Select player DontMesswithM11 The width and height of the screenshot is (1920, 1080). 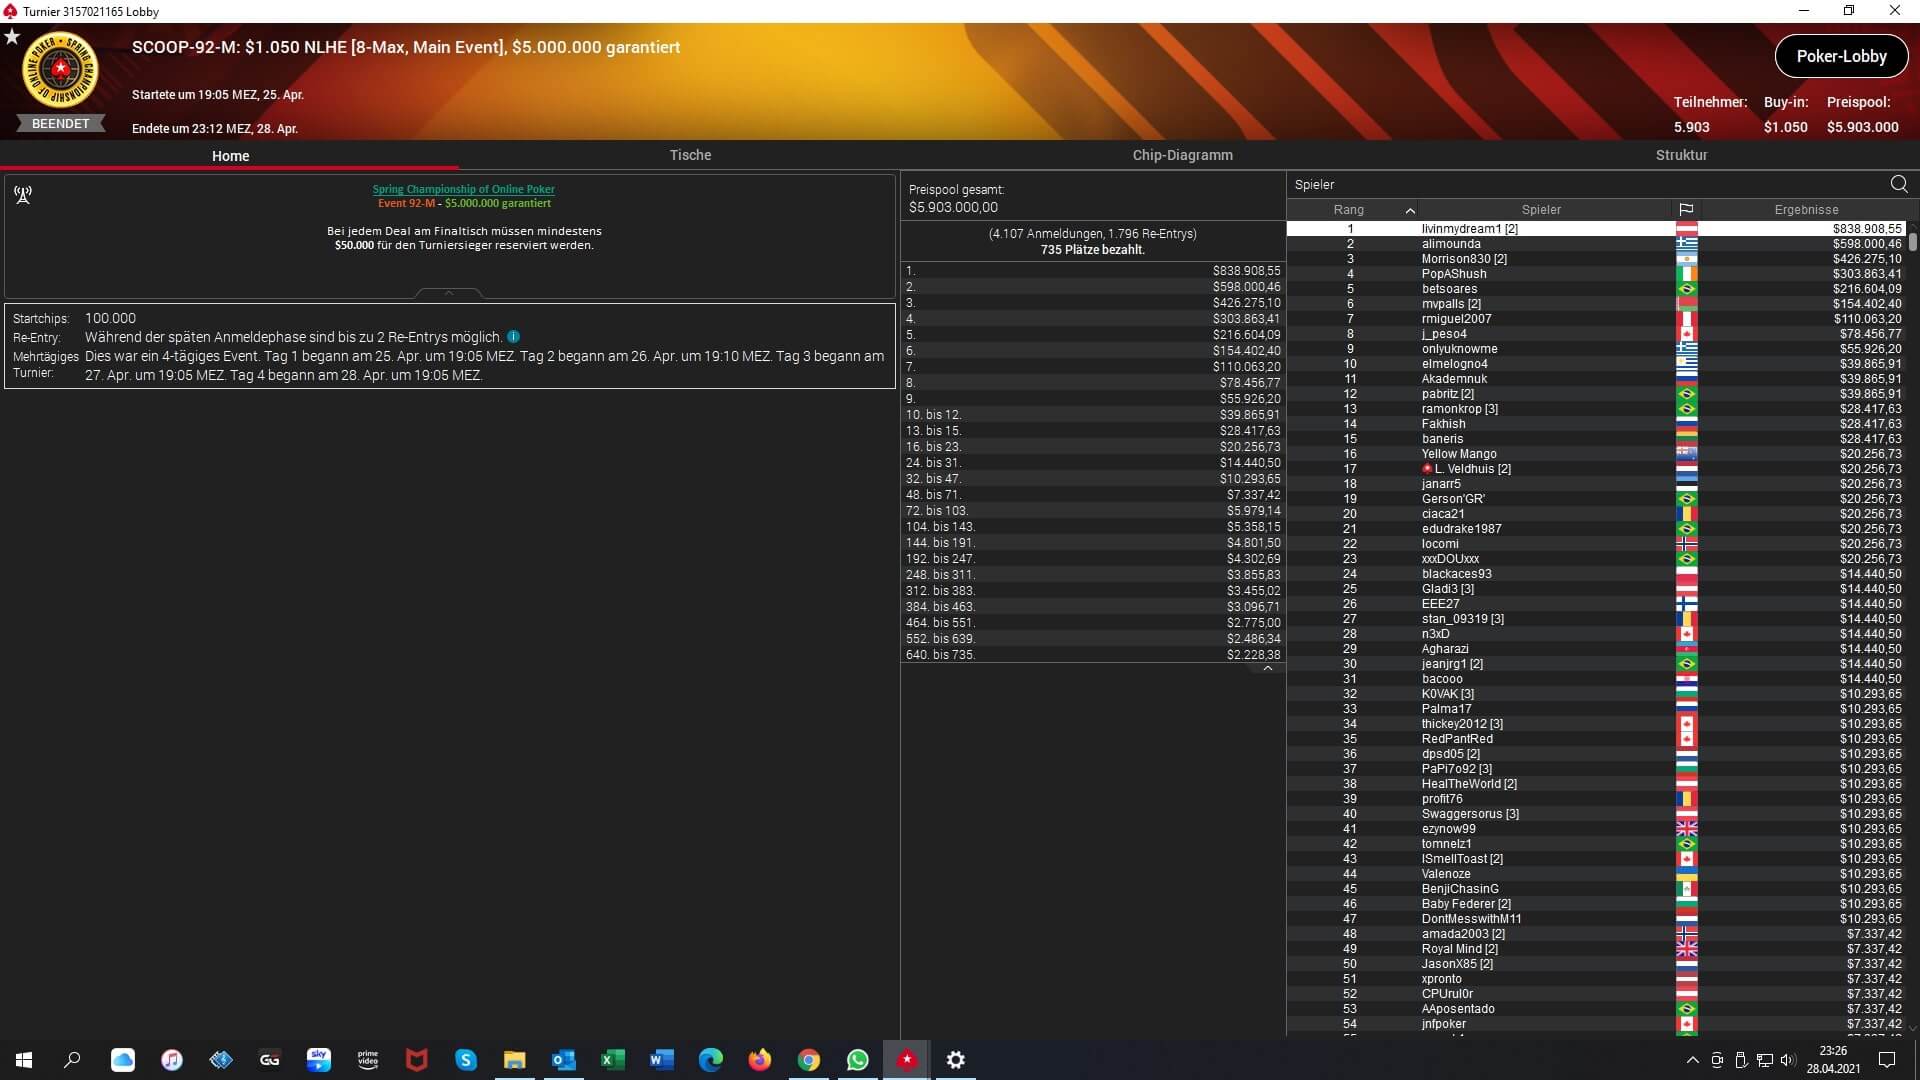click(x=1596, y=919)
